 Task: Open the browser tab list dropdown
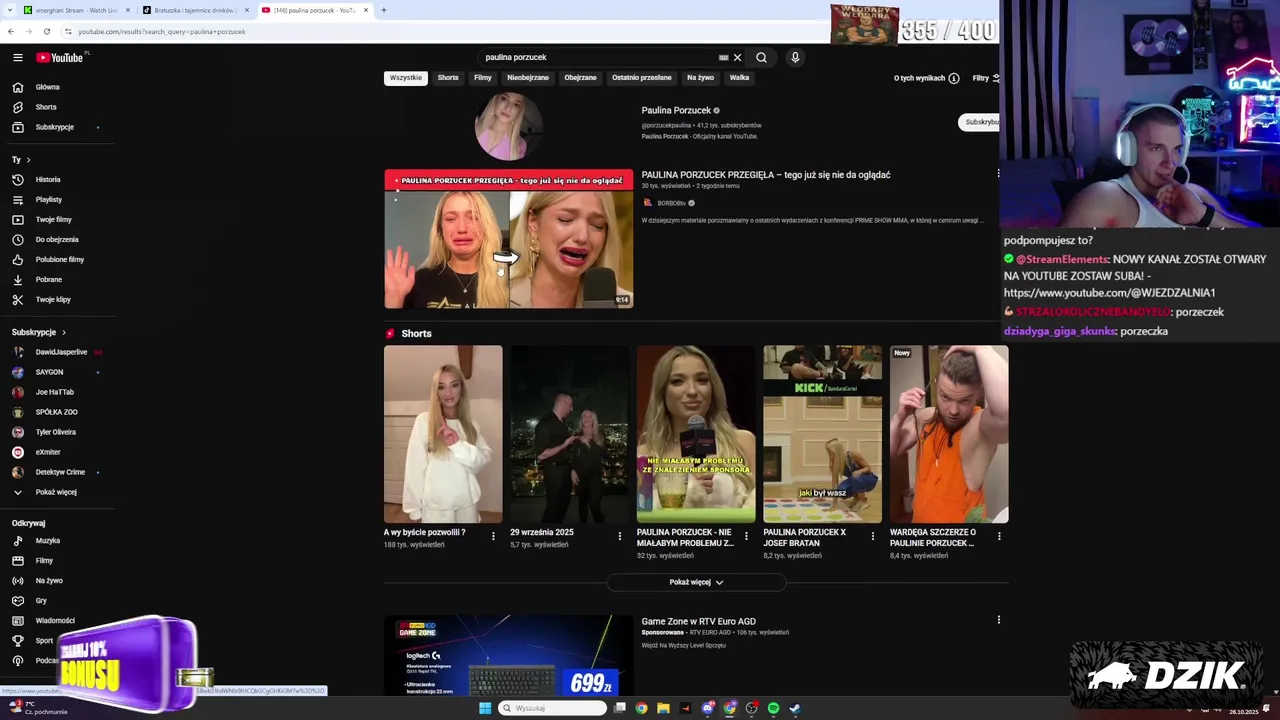10,10
